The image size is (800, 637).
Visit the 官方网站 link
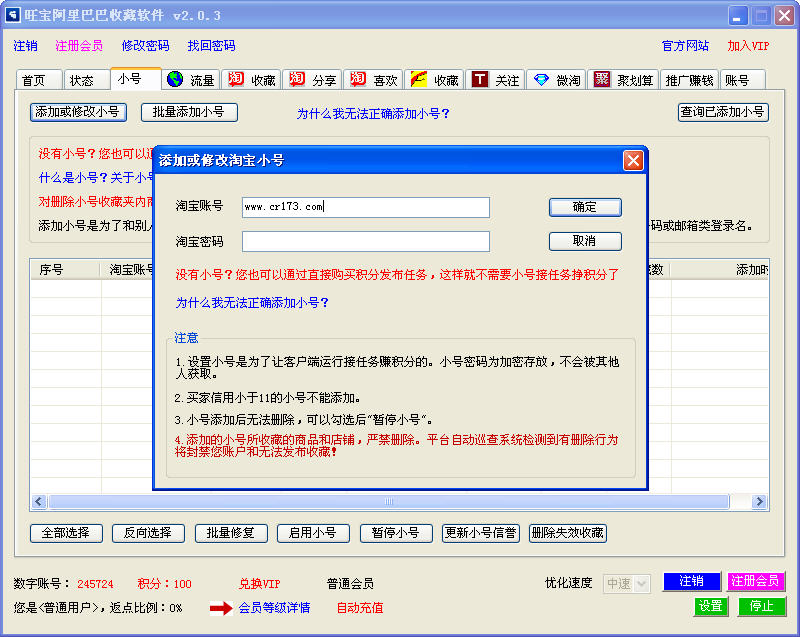click(685, 46)
